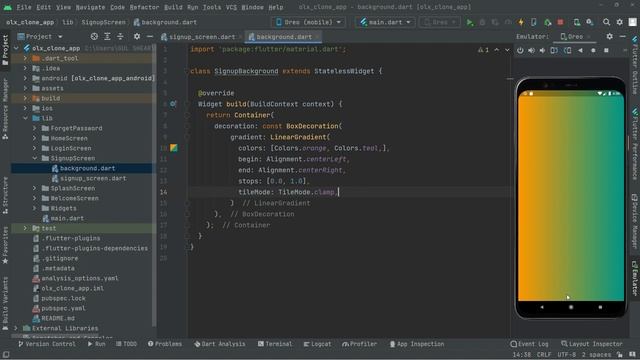640x360 pixels.
Task: Select pubspec.yaml in project tree
Action: pos(63,308)
